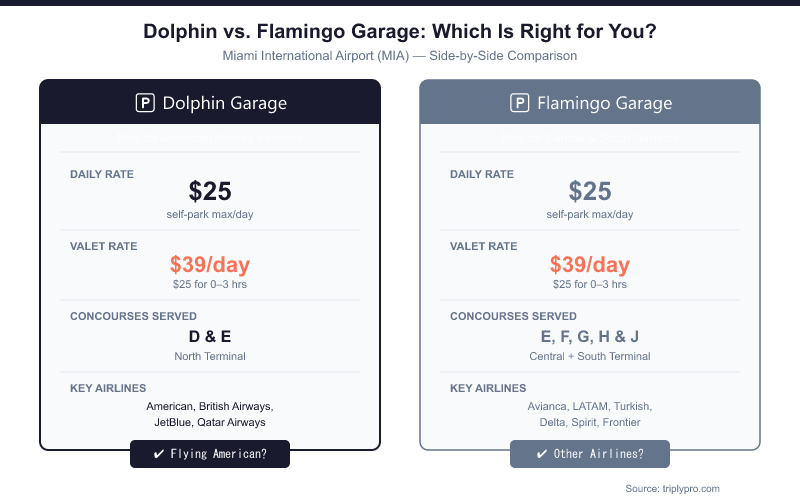800x500 pixels.
Task: Click the North Terminal label
Action: pos(210,356)
